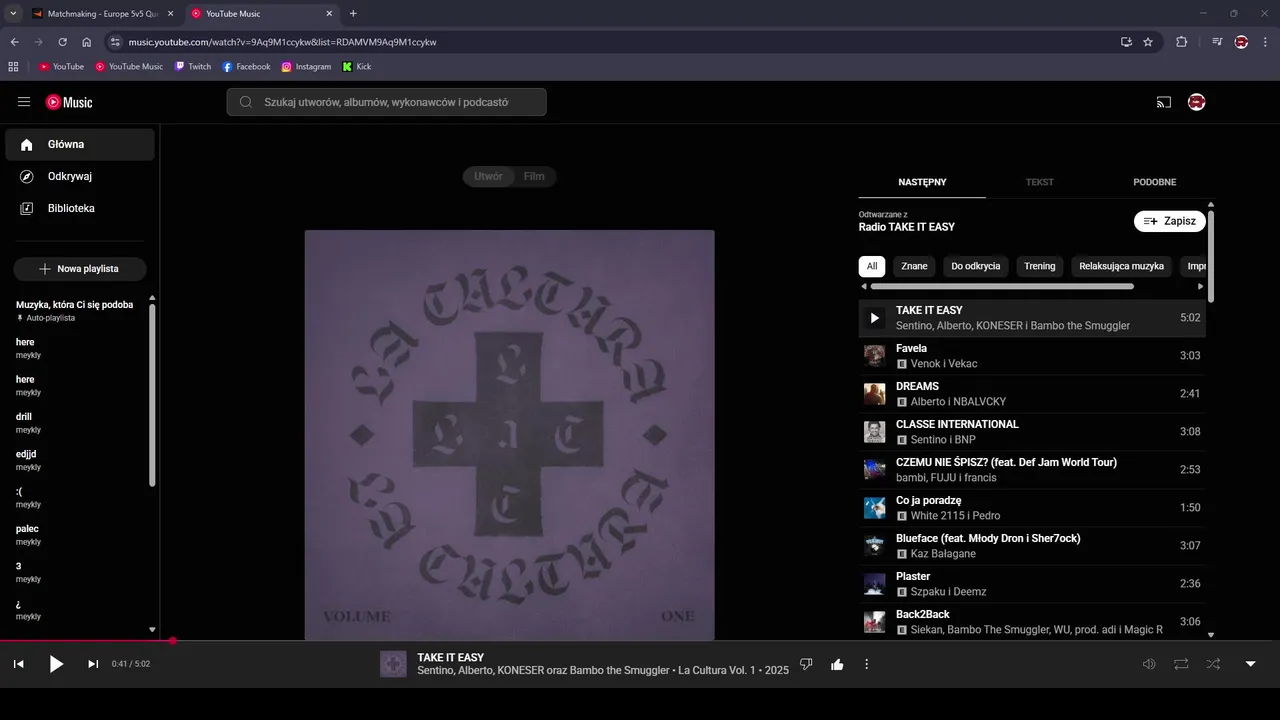Click the DREAMS thumbnail in queue
1280x720 pixels.
click(874, 394)
